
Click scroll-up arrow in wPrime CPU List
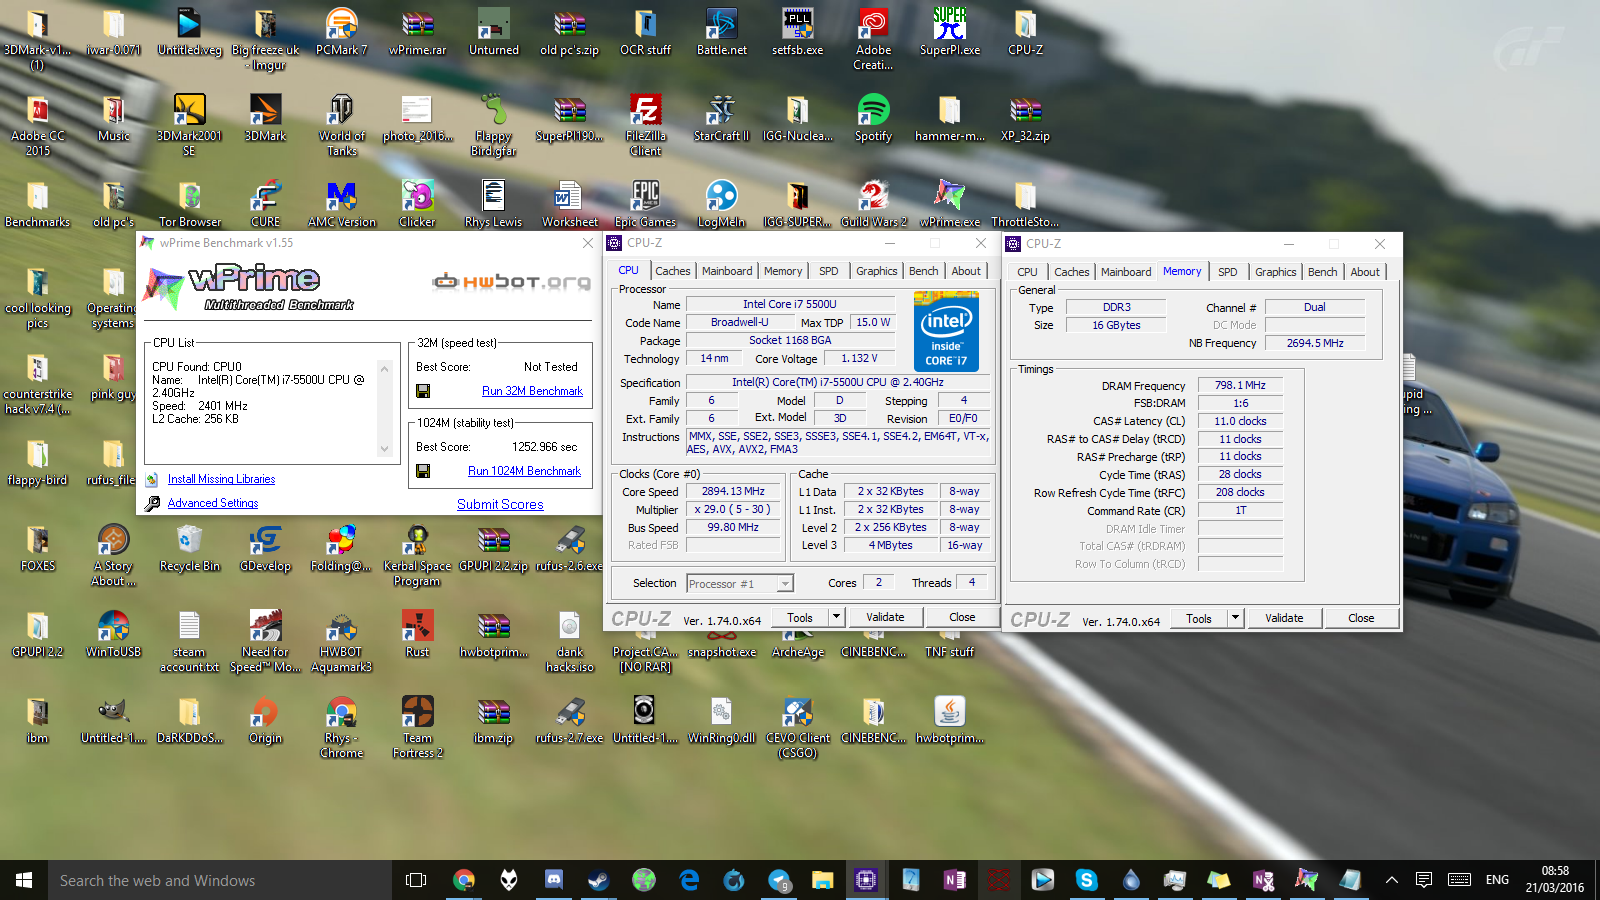pyautogui.click(x=384, y=369)
